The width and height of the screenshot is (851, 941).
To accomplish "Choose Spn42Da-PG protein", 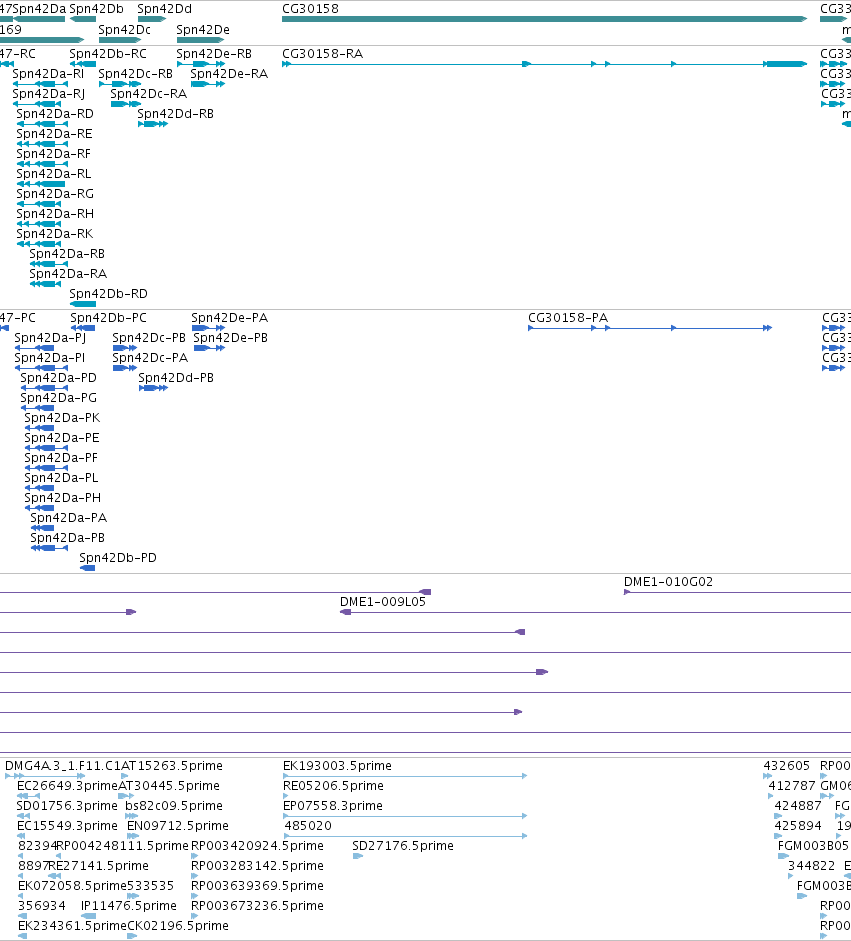I will point(58,397).
